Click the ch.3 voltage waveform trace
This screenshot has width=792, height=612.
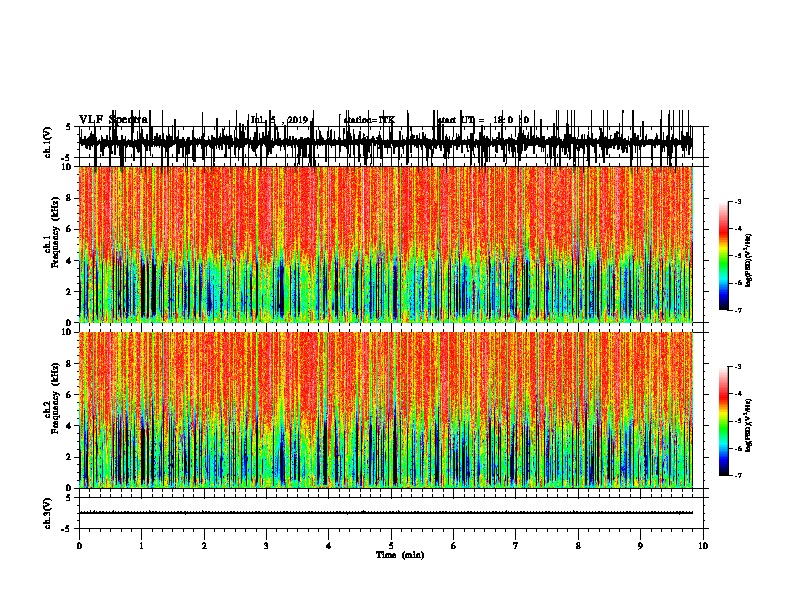click(x=386, y=513)
